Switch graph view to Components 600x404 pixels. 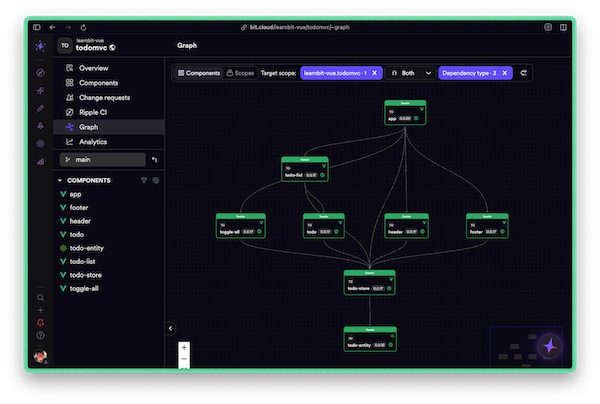(x=199, y=73)
